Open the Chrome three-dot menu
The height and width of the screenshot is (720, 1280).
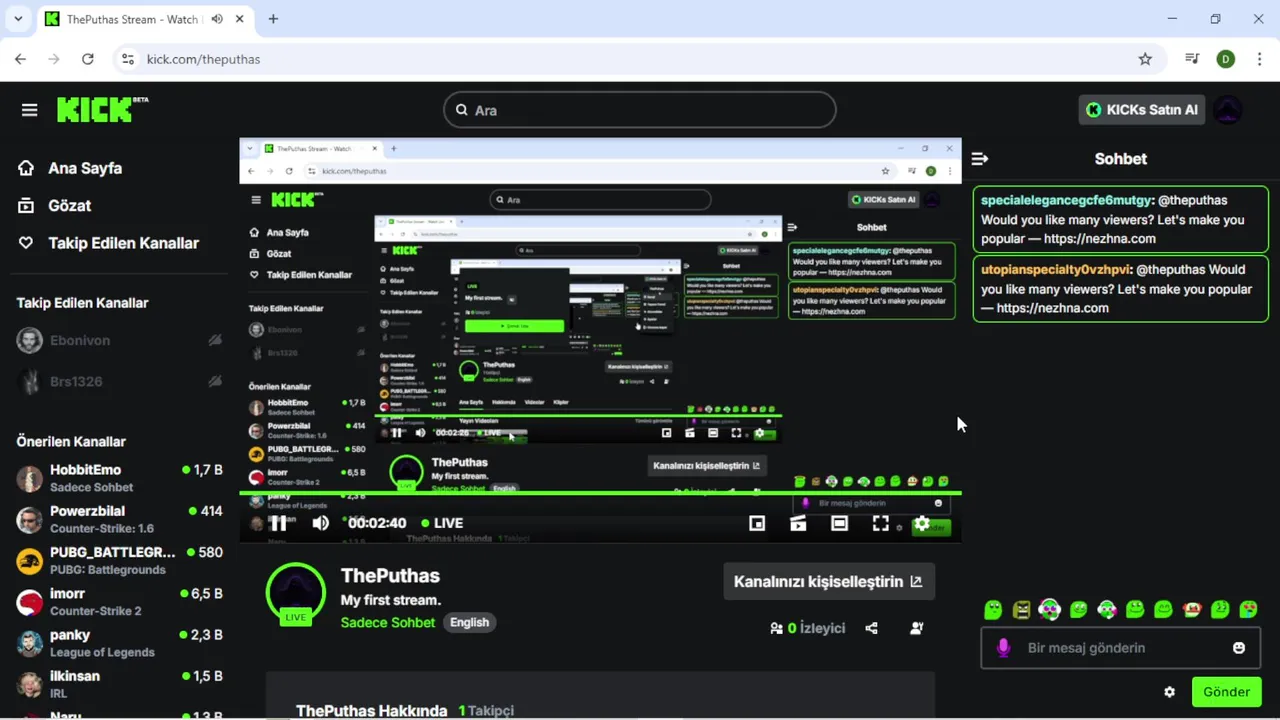coord(1259,59)
